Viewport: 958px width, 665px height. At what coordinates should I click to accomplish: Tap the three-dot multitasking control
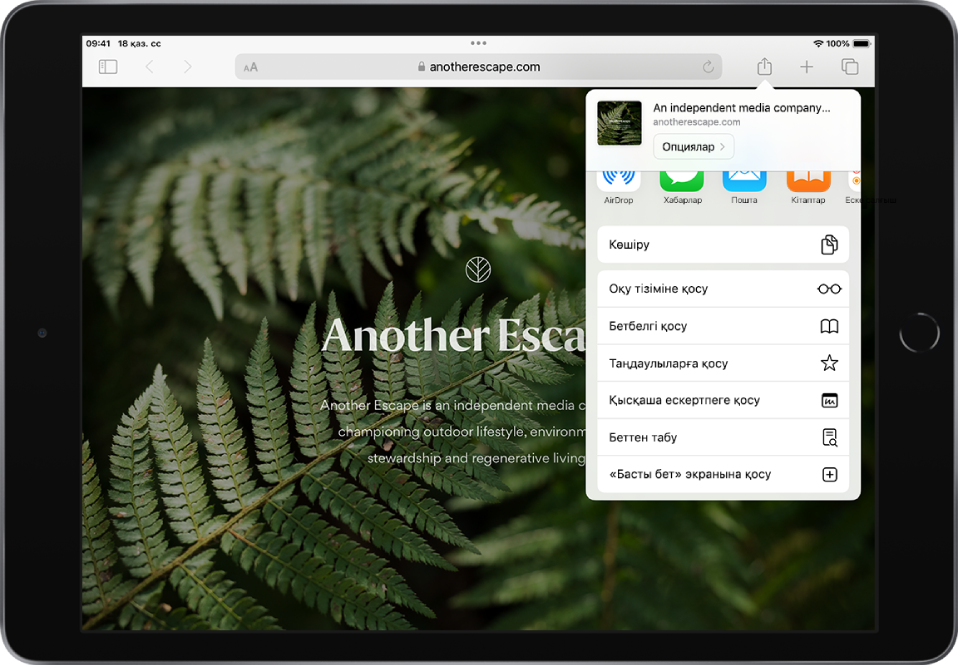click(x=478, y=43)
